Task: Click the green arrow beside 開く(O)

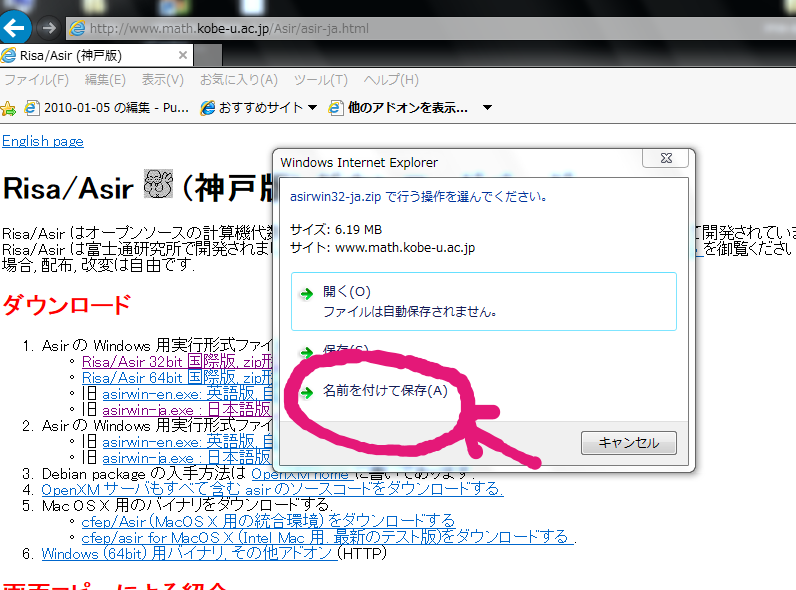Action: pos(307,293)
